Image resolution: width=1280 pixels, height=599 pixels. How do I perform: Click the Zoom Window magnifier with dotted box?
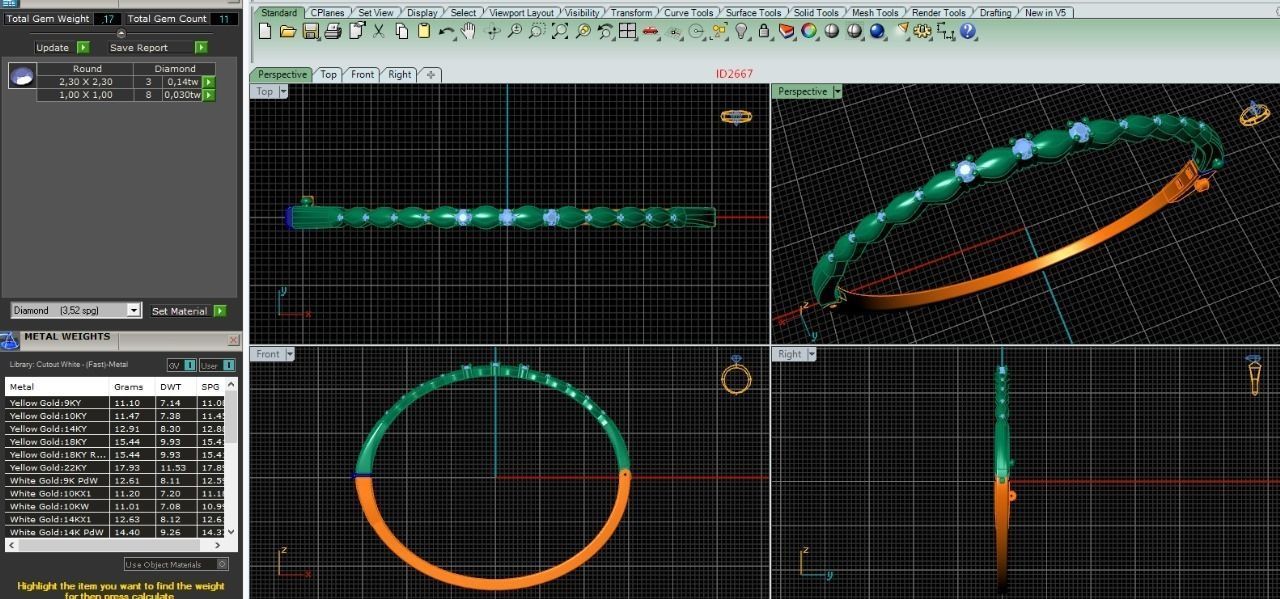pos(537,31)
